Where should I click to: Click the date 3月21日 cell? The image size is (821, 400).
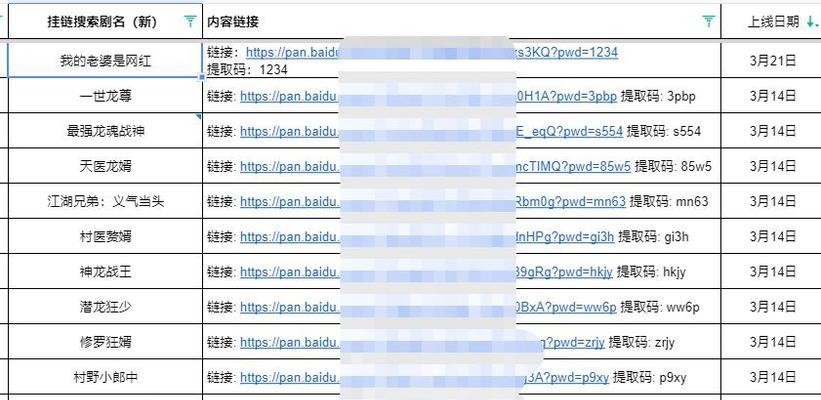[x=771, y=60]
